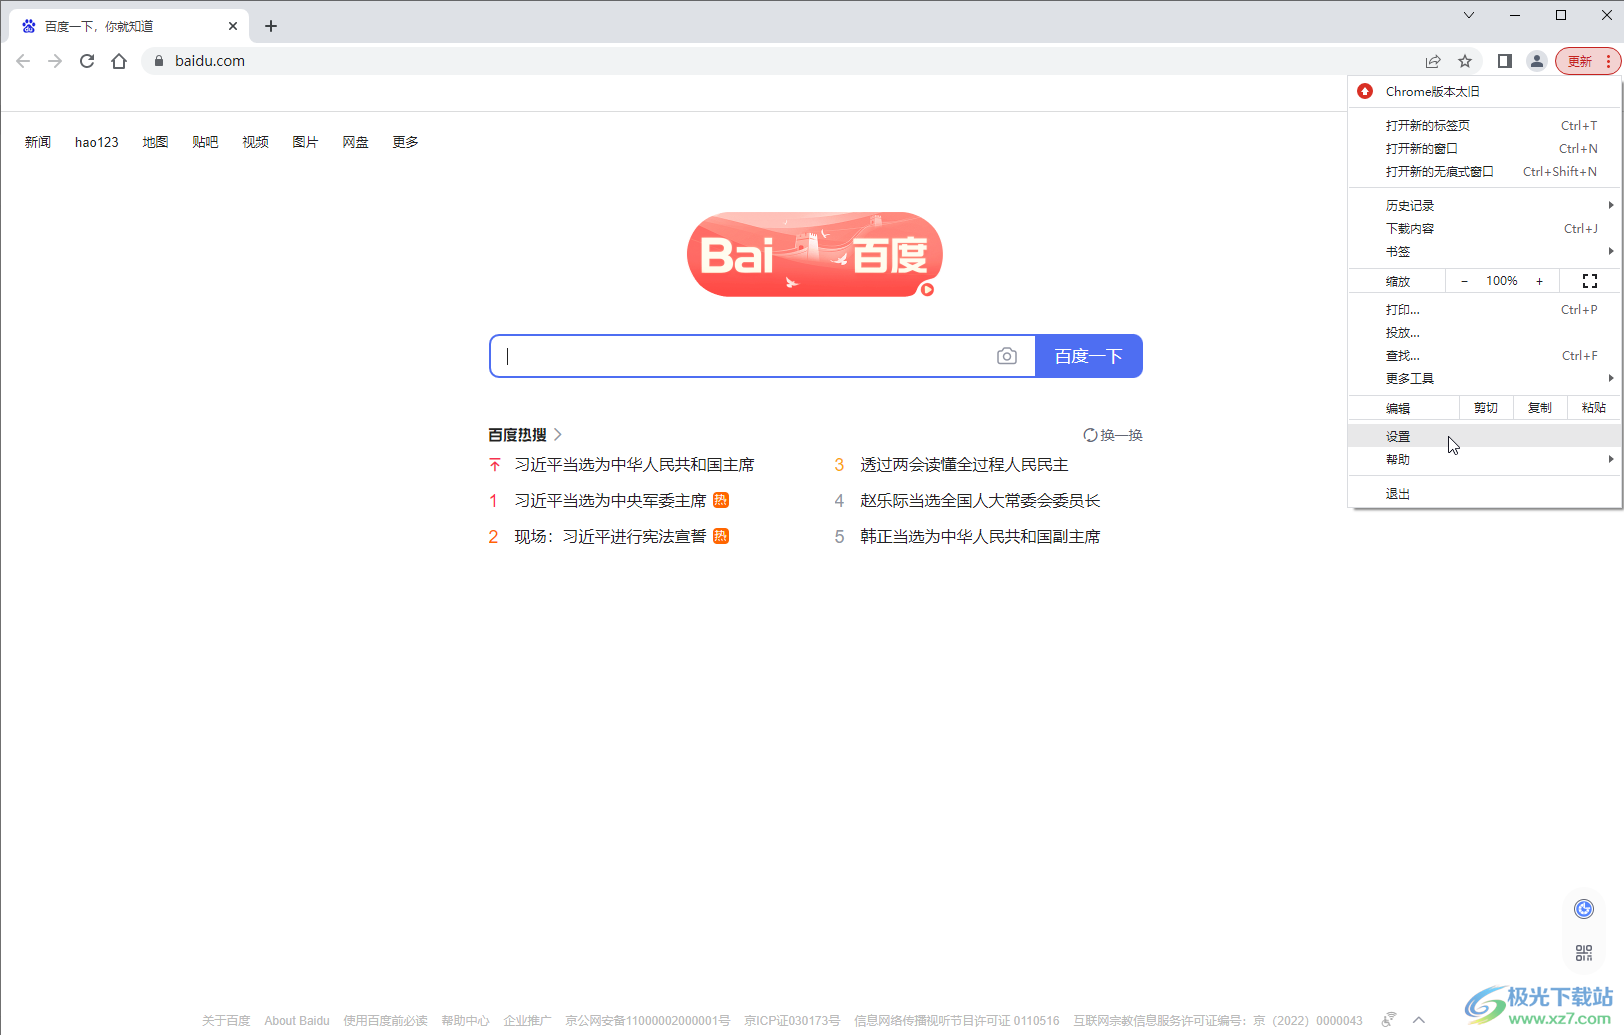
Task: Decrease zoom with minus button
Action: pyautogui.click(x=1465, y=281)
